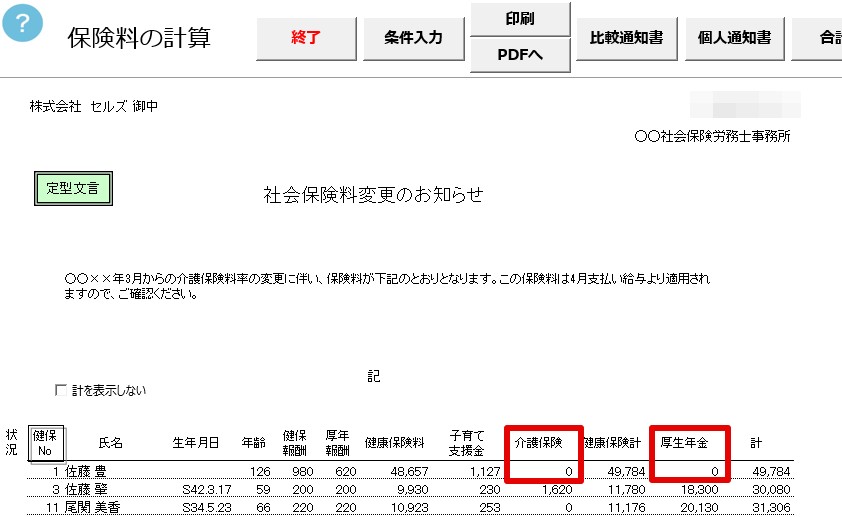Tick the 計を表示しない checkbox
Viewport: 842px width, 517px height.
61,390
